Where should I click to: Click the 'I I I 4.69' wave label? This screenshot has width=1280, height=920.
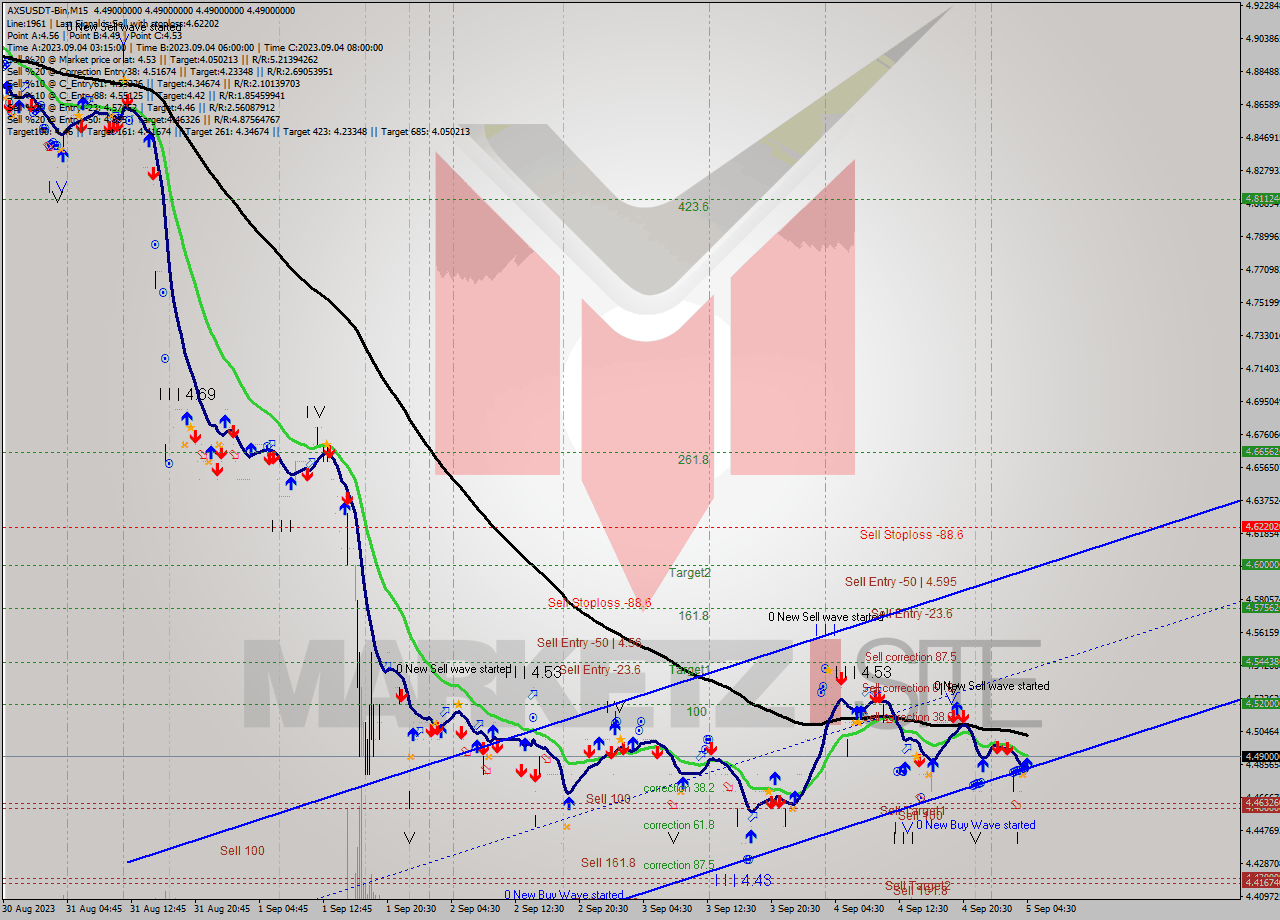tap(187, 395)
